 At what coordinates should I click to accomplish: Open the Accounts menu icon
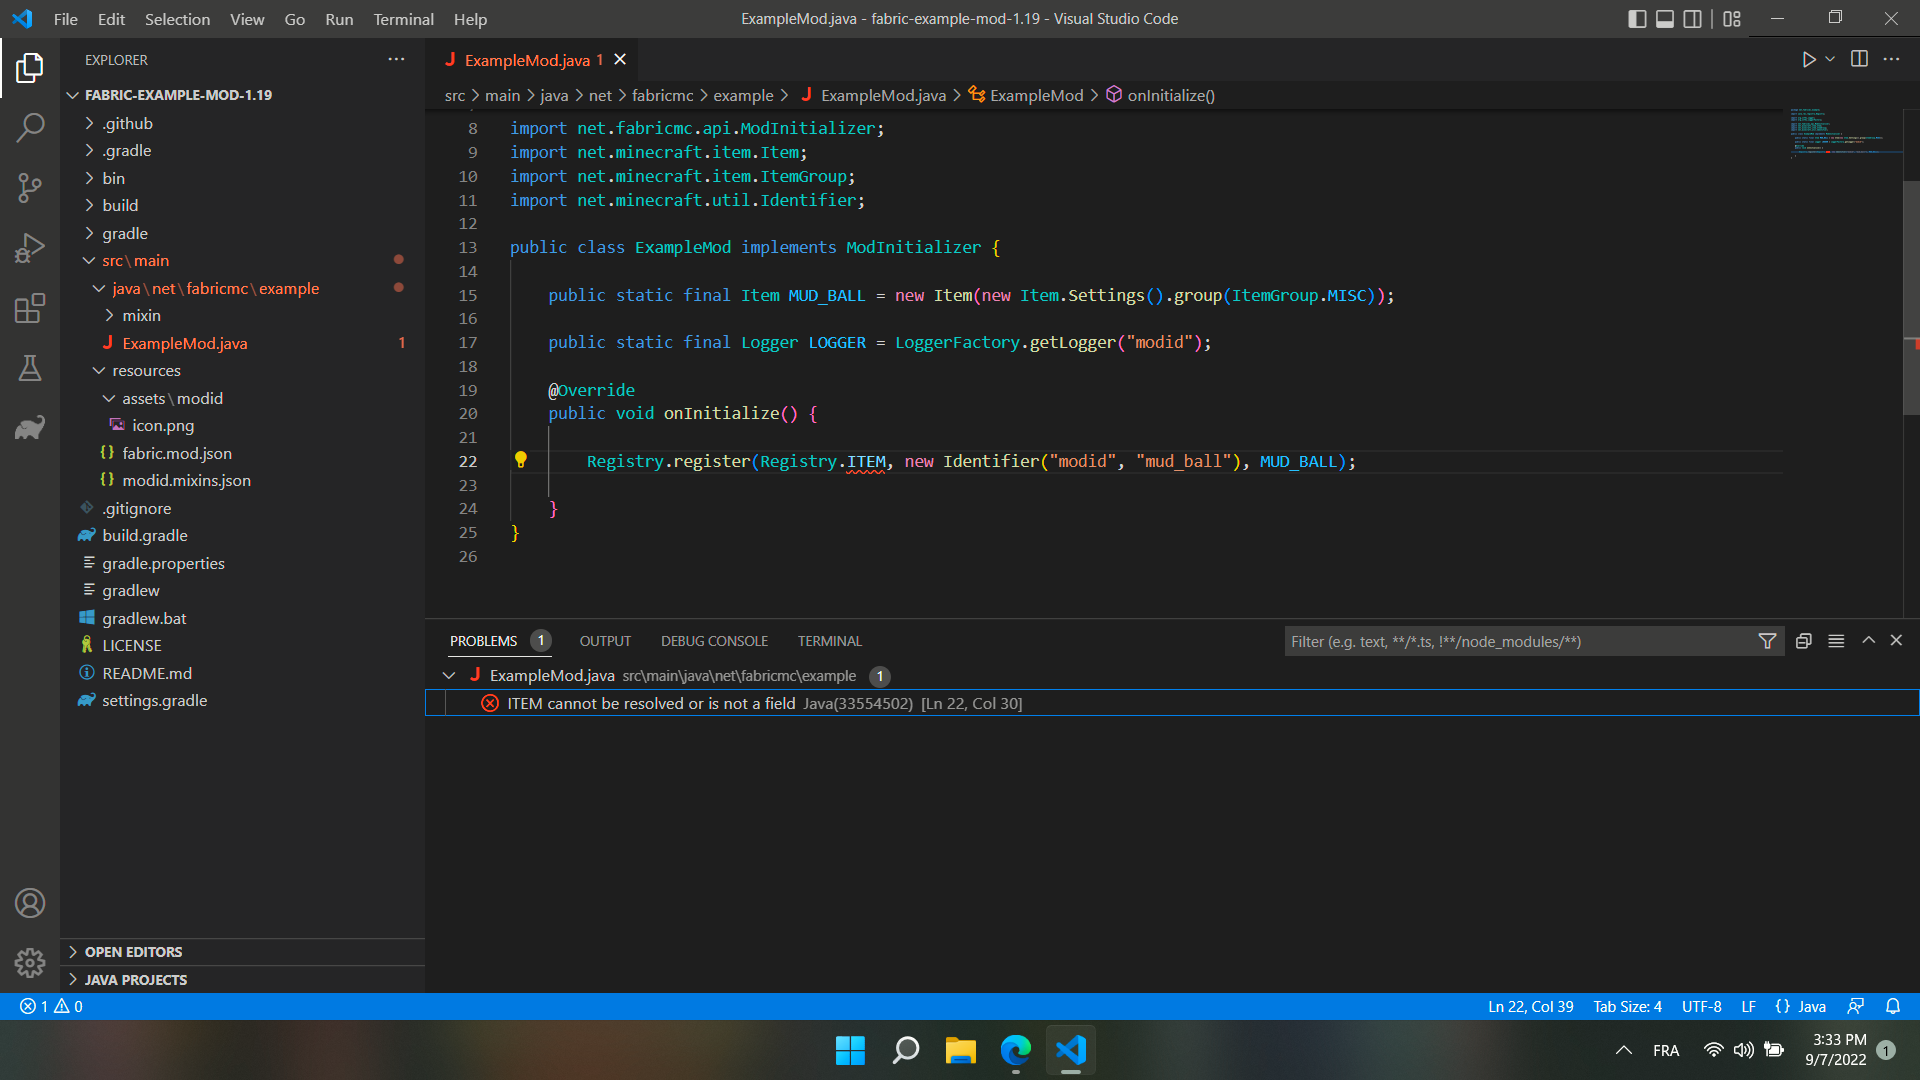[30, 903]
